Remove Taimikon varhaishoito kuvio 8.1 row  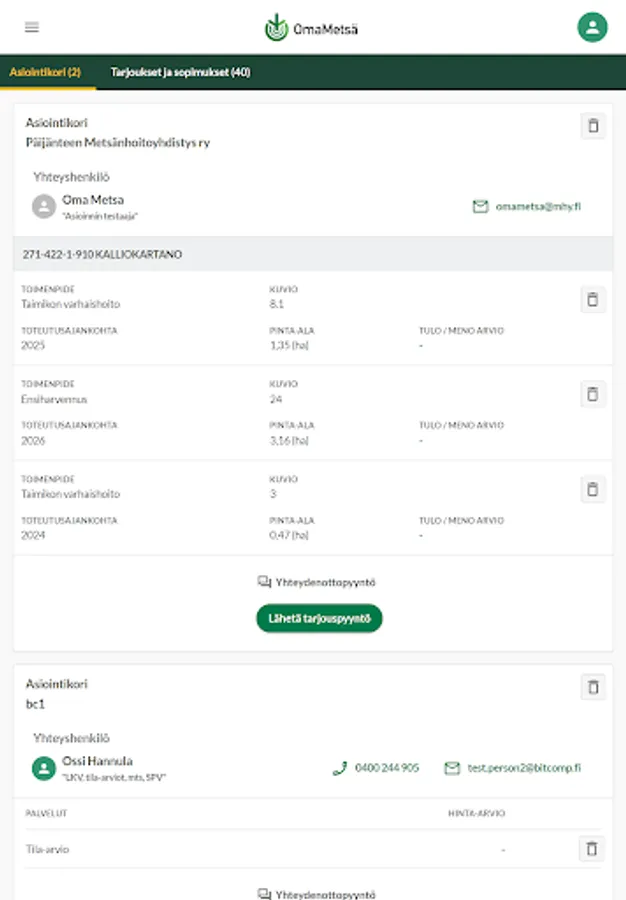[593, 299]
